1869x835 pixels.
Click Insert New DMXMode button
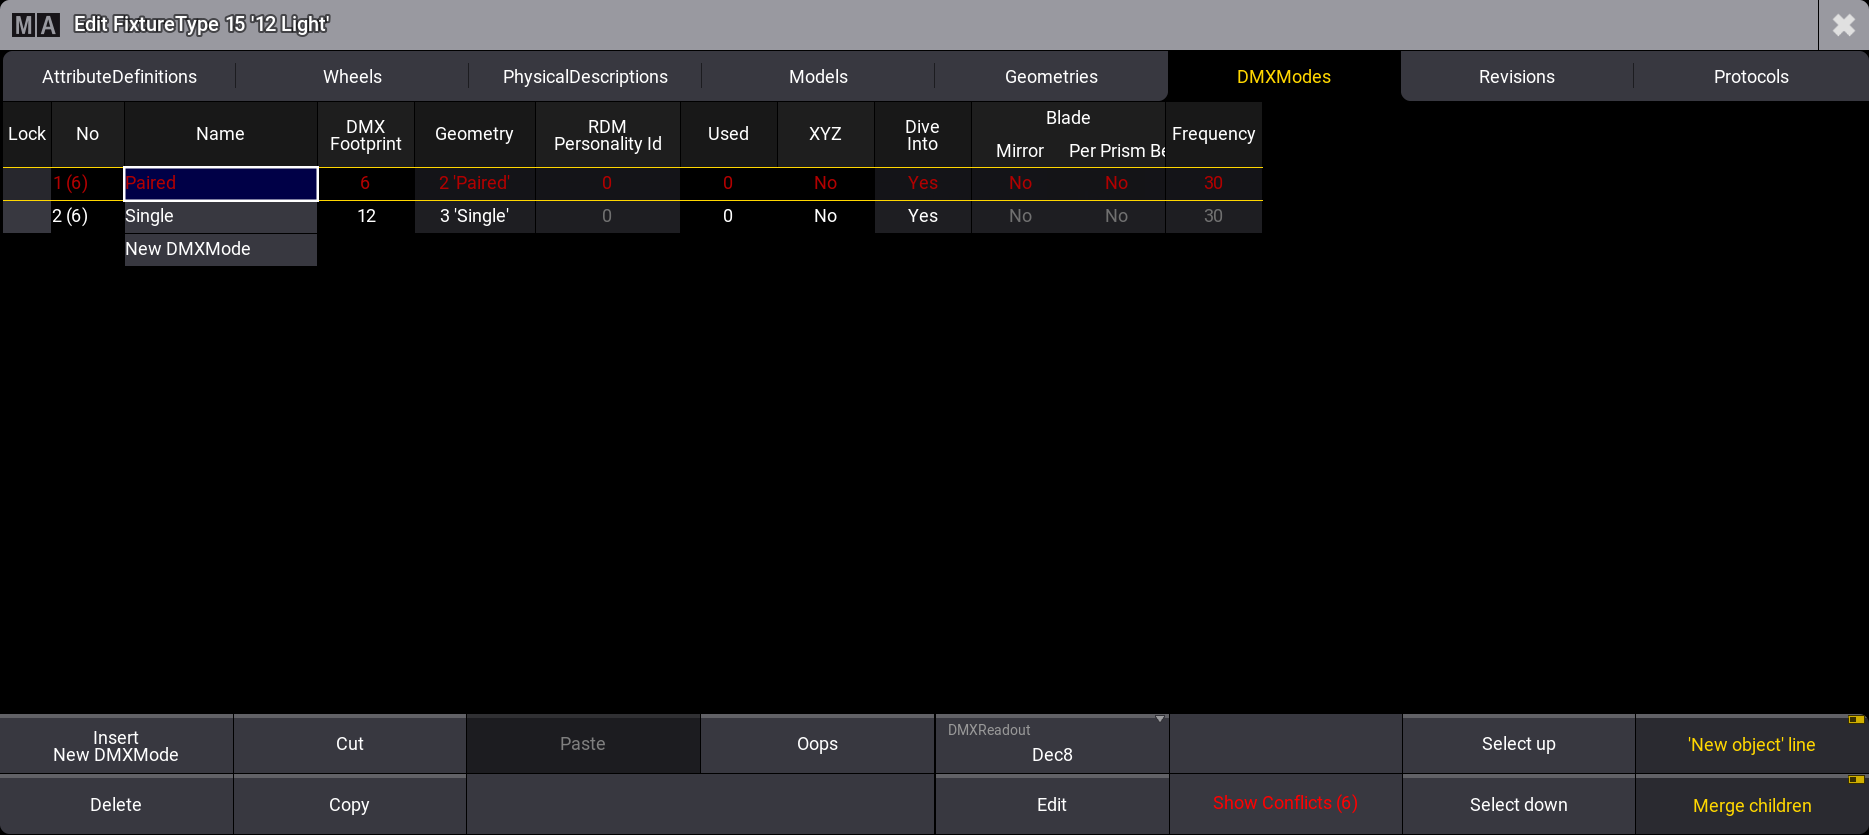pos(116,746)
